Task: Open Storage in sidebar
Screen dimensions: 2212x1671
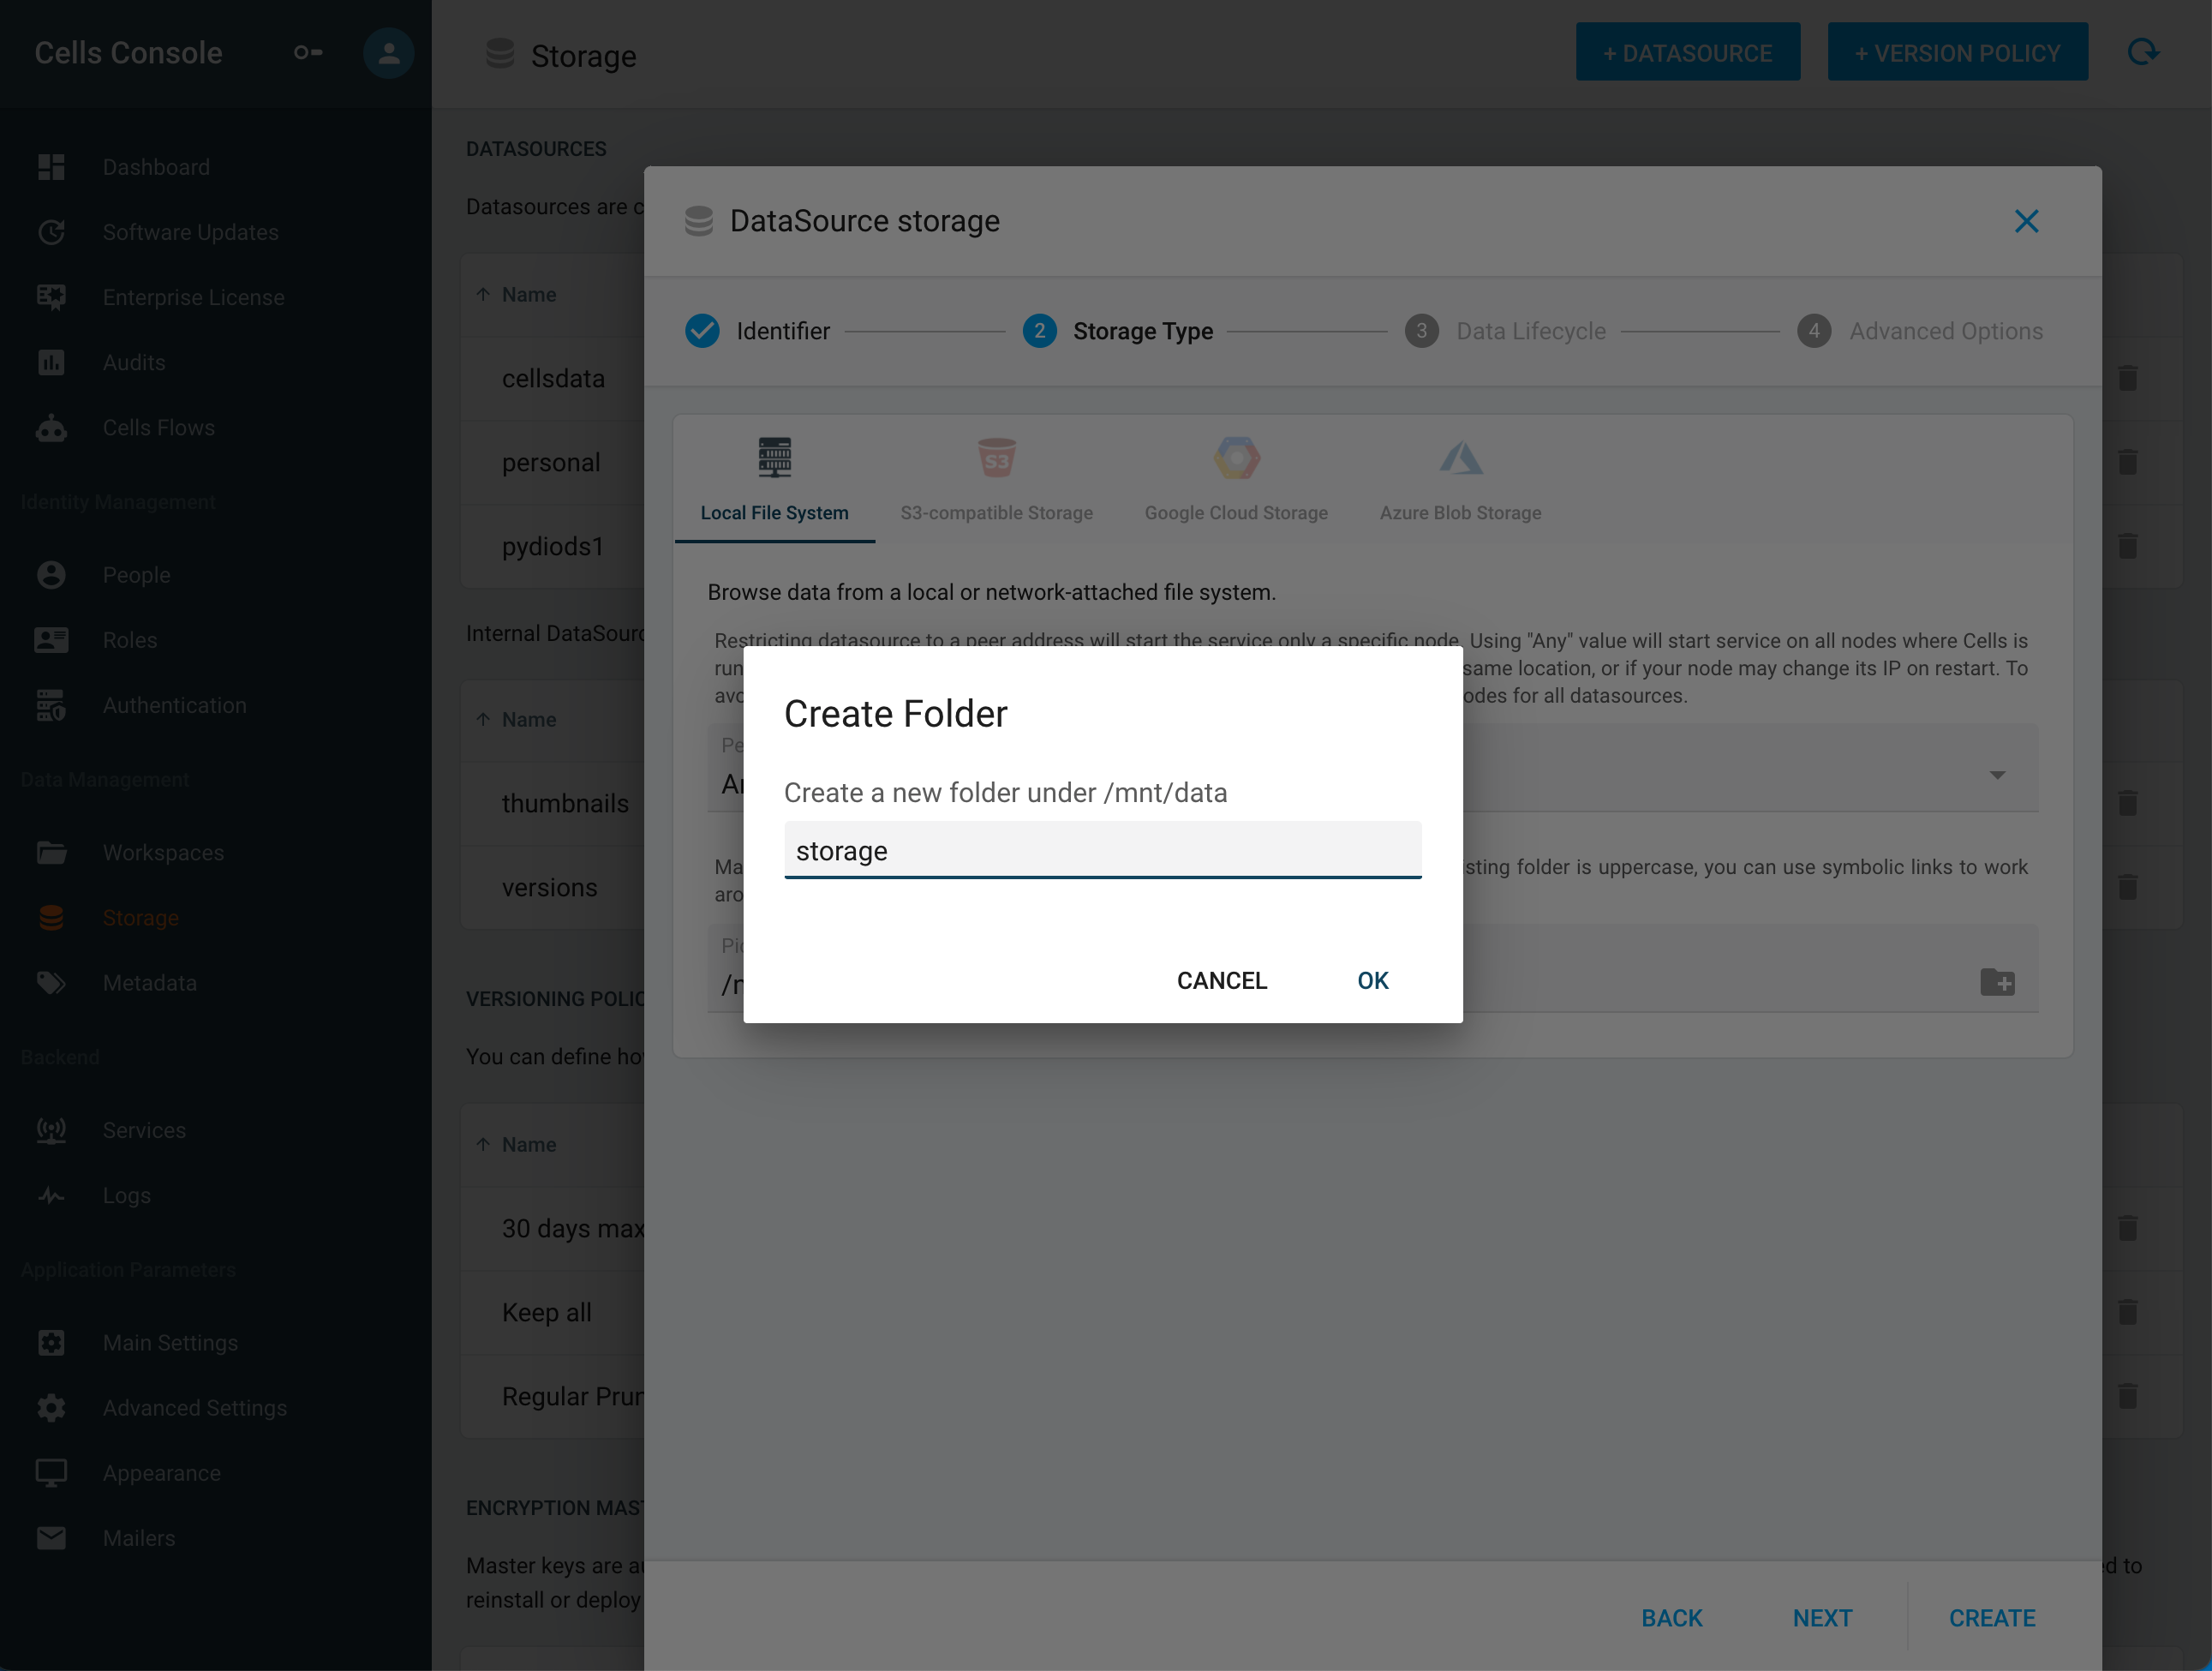Action: (140, 918)
